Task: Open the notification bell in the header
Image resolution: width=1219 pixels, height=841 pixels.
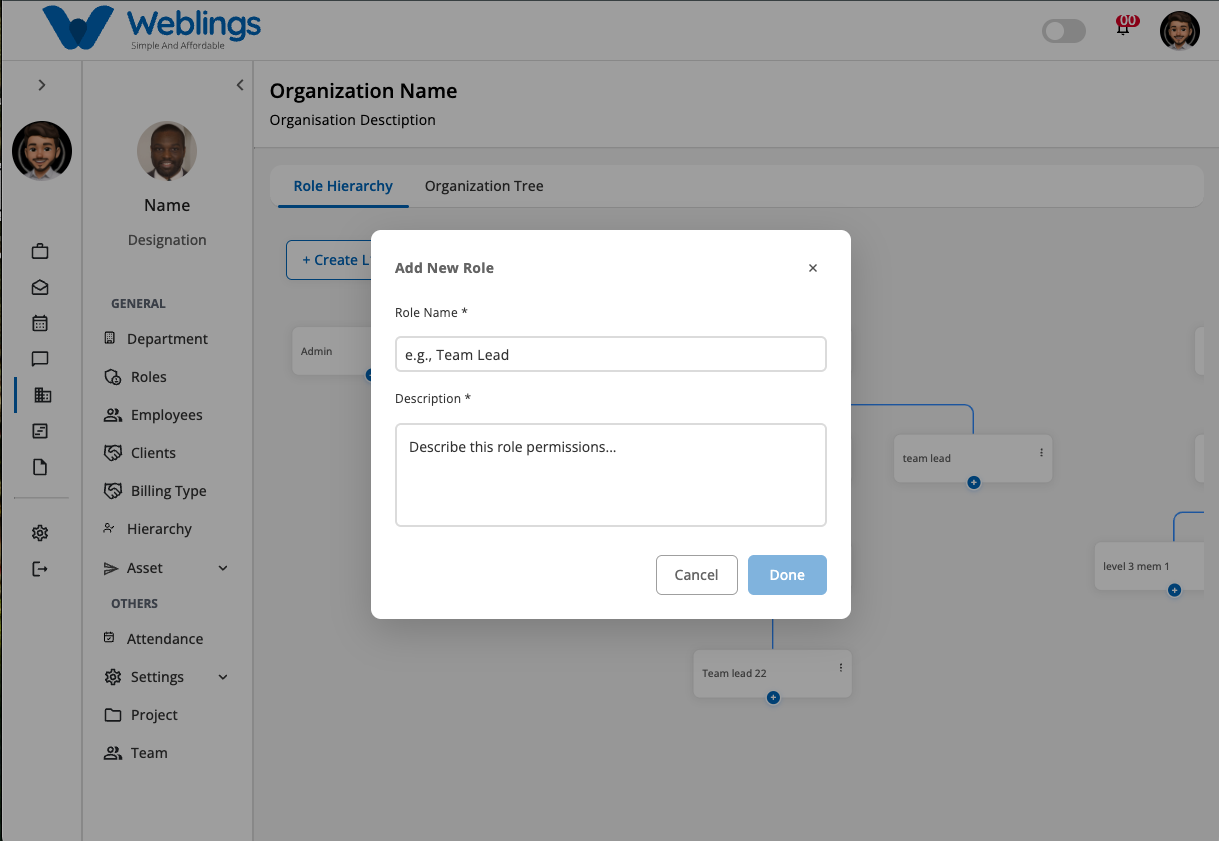Action: [1124, 27]
